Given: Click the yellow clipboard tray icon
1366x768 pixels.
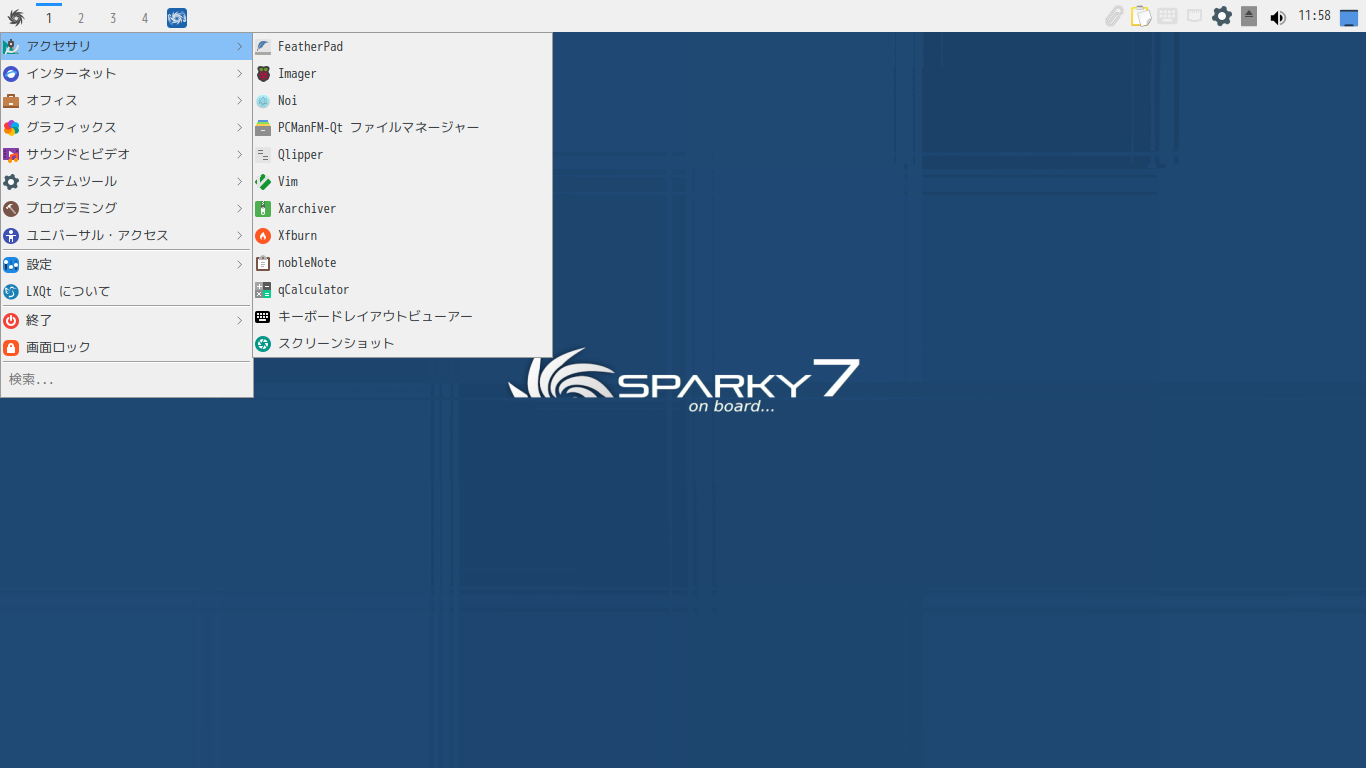Looking at the screenshot, I should pos(1141,16).
